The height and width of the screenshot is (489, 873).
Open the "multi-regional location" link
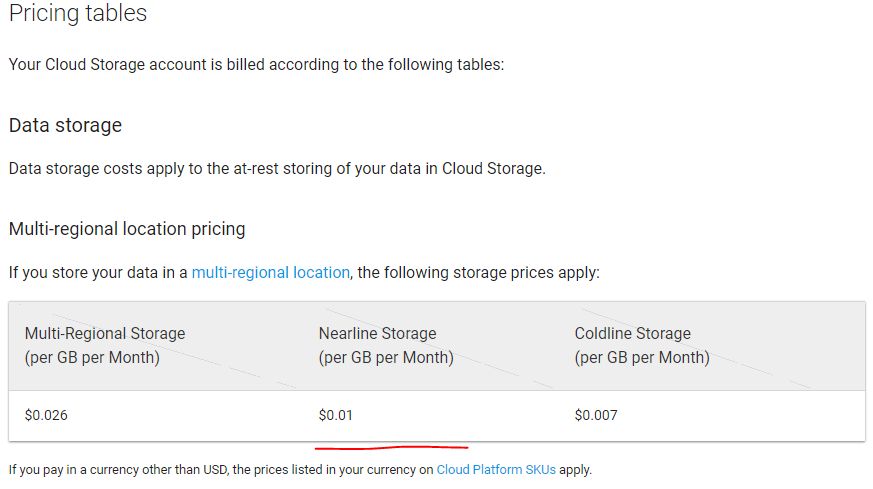(270, 272)
